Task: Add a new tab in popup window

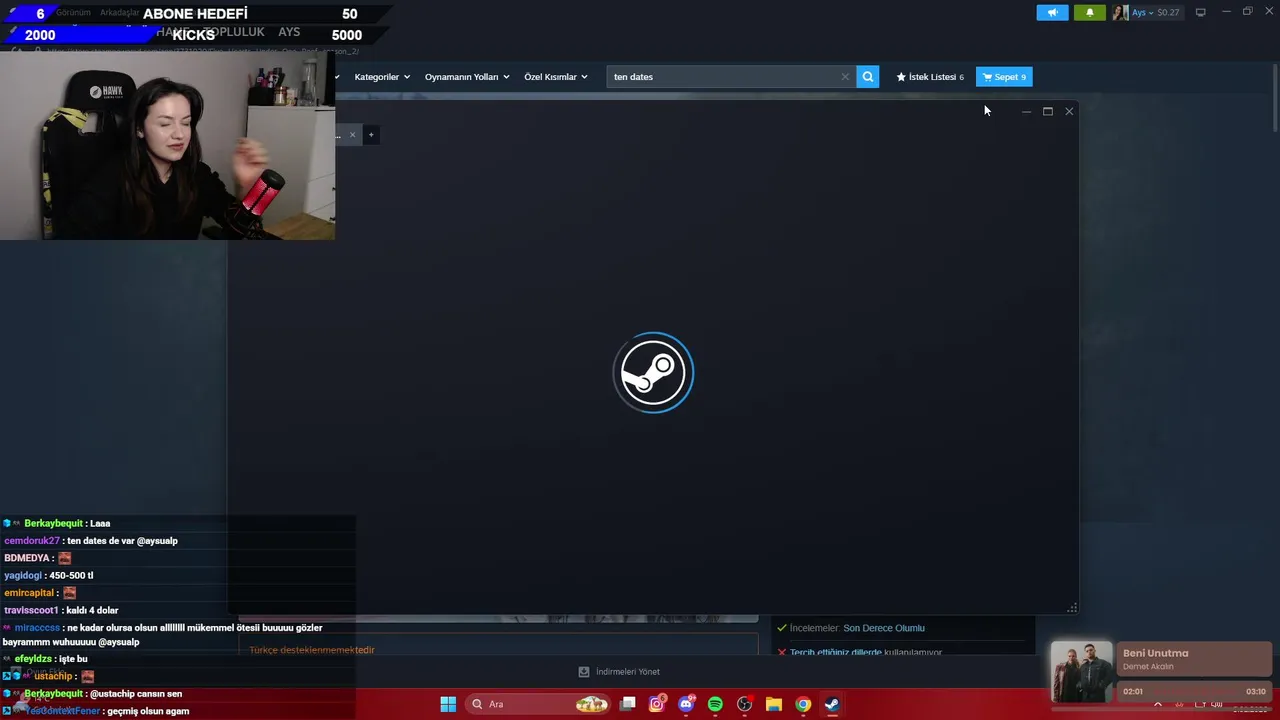Action: pos(371,134)
